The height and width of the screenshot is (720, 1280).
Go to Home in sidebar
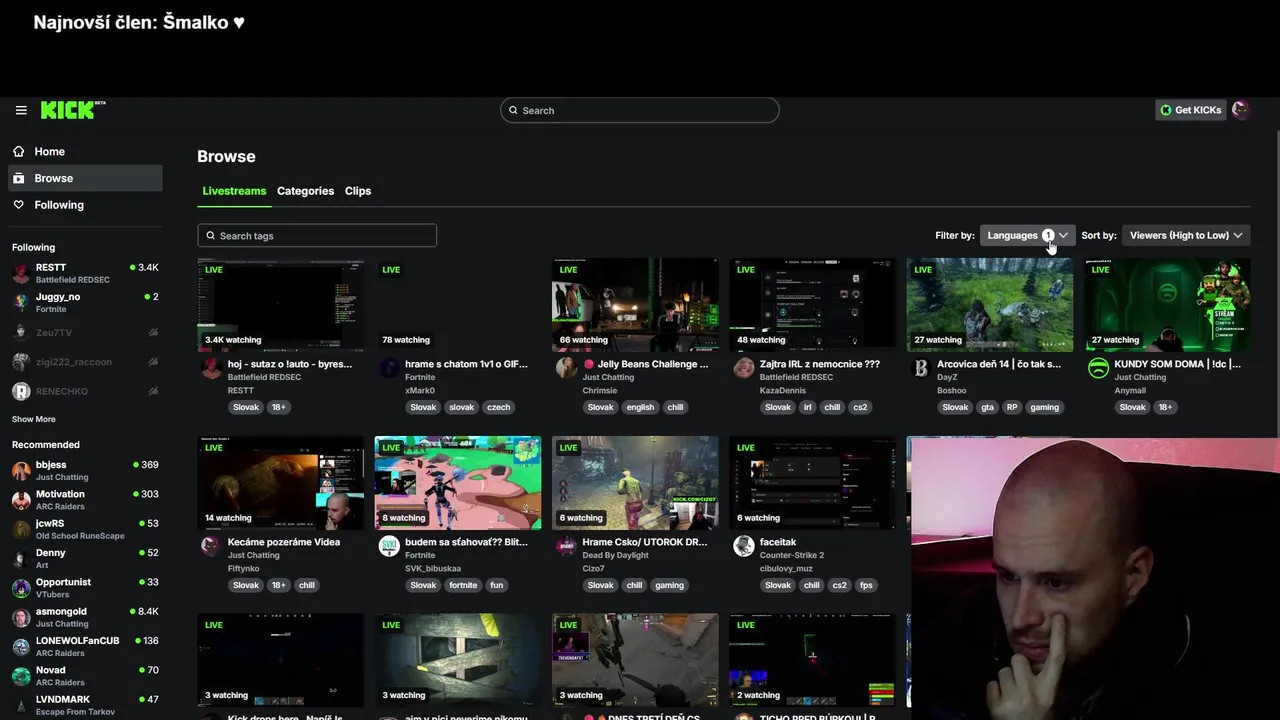(85, 151)
